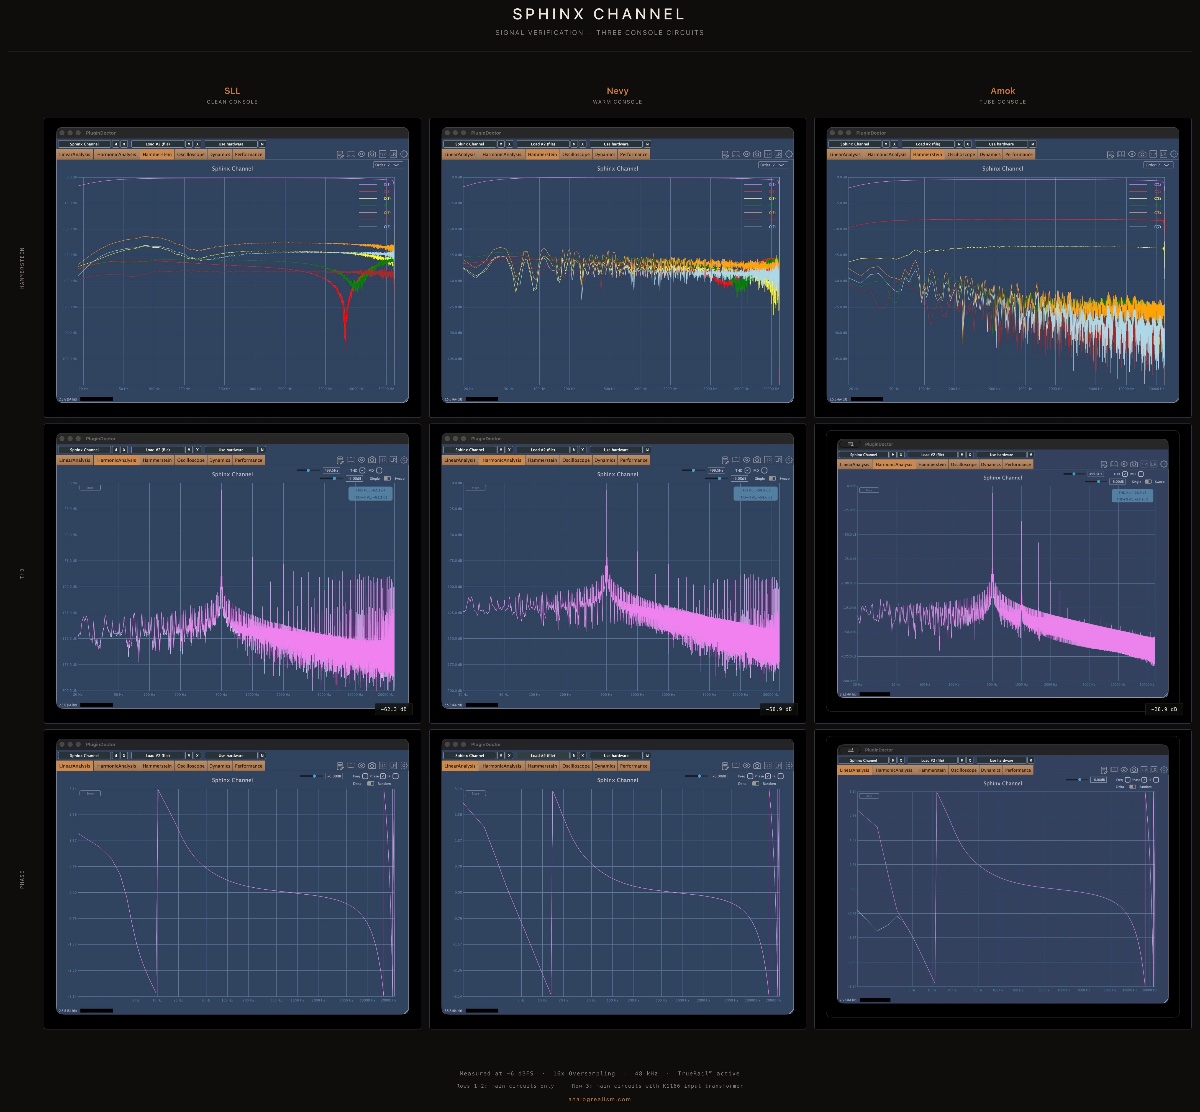
Task: Click the camera snapshot icon in SLL Hammerstein screenshot
Action: pos(372,154)
